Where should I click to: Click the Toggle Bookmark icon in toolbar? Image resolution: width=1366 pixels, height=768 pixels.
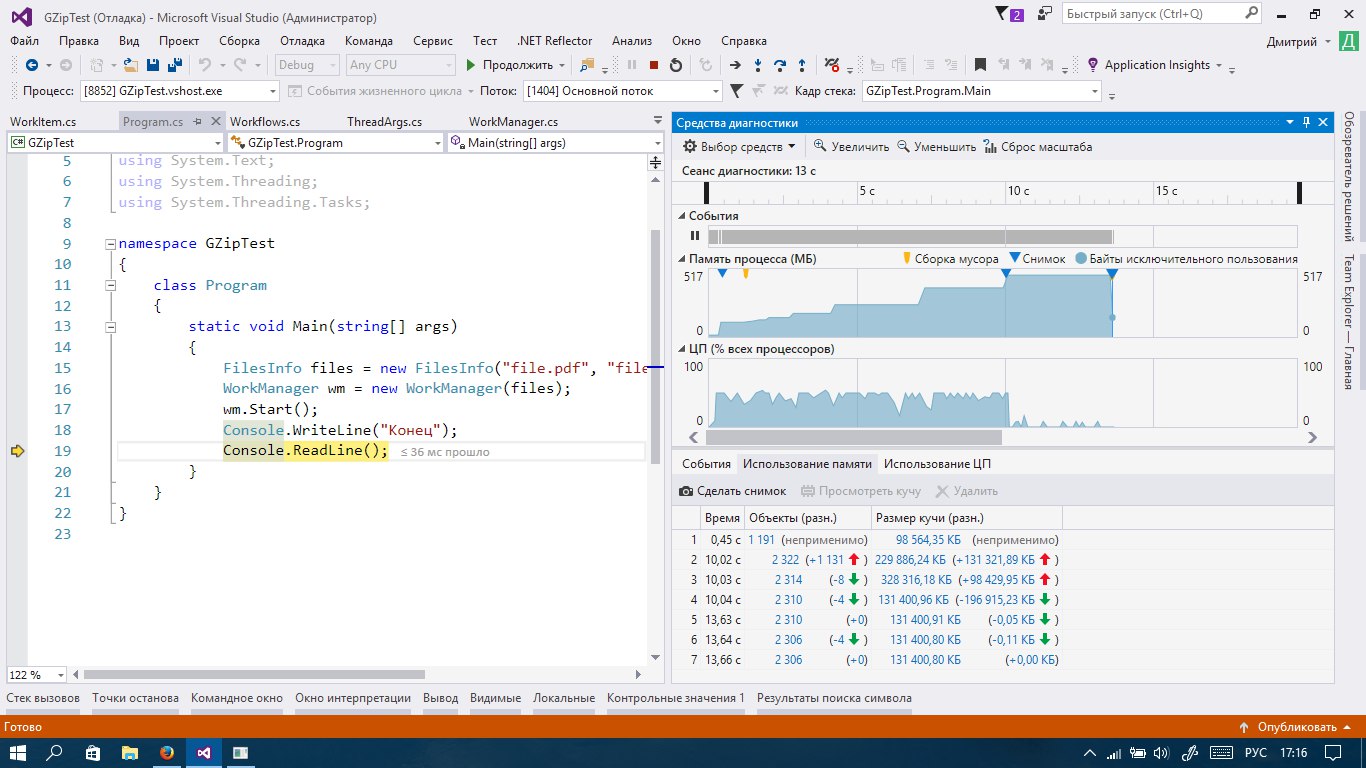click(980, 65)
